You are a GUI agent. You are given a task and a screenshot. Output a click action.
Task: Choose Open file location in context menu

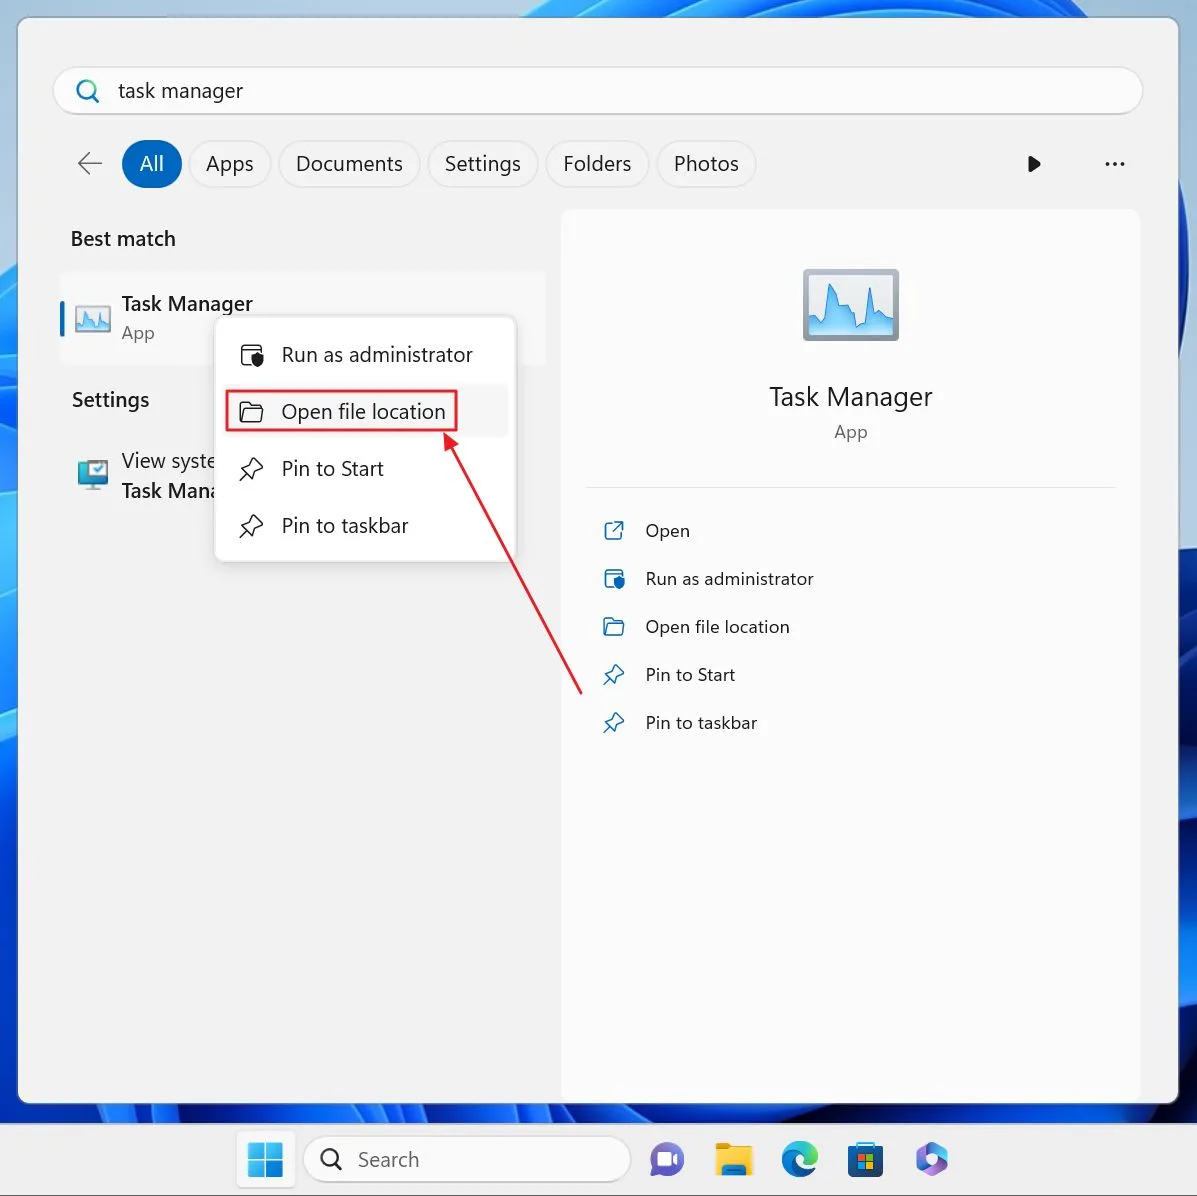pos(365,412)
